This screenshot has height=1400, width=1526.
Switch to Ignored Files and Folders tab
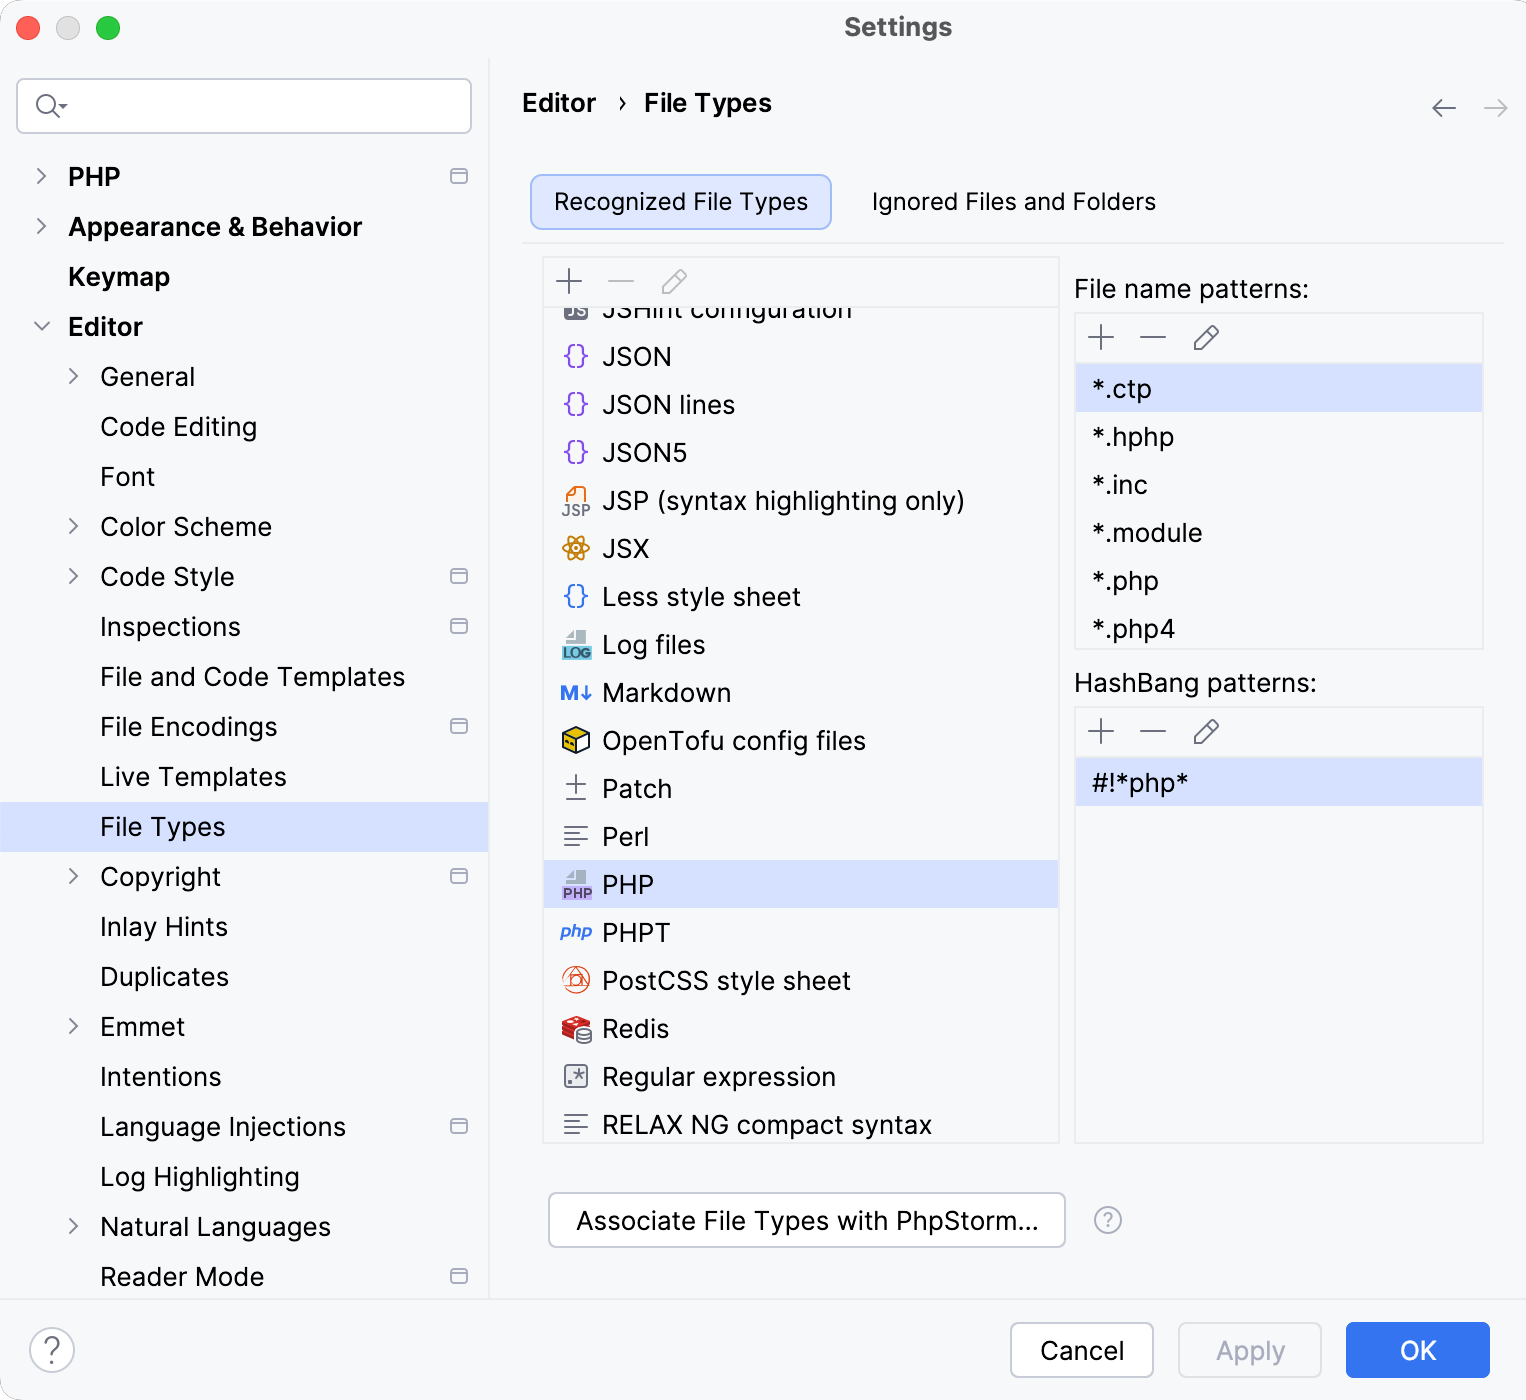tap(1012, 201)
